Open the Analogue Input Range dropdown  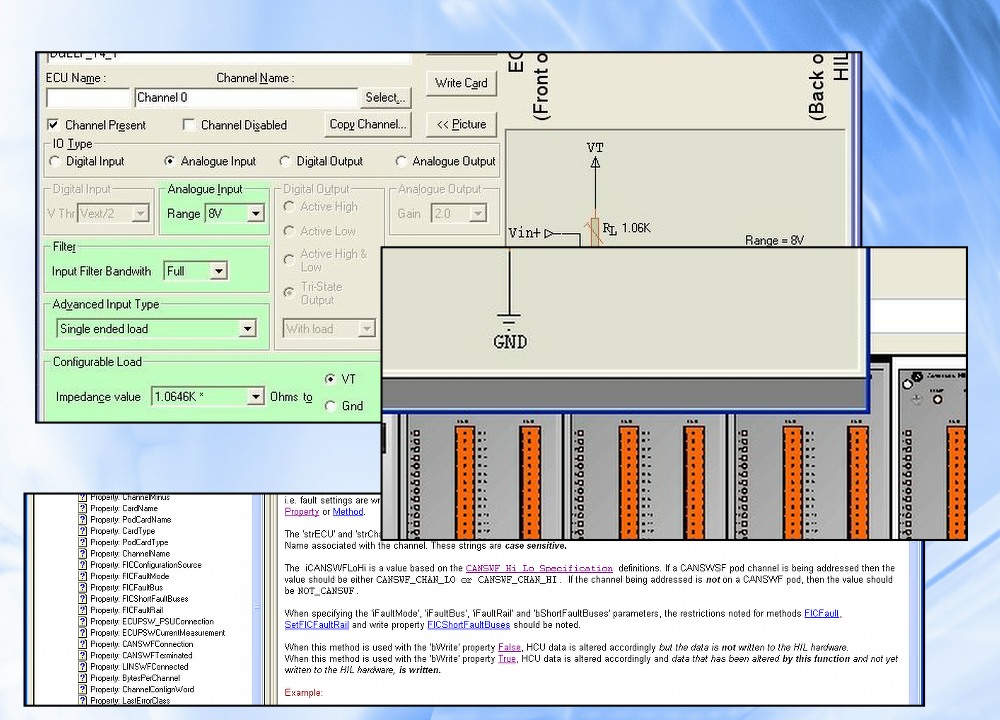[255, 213]
